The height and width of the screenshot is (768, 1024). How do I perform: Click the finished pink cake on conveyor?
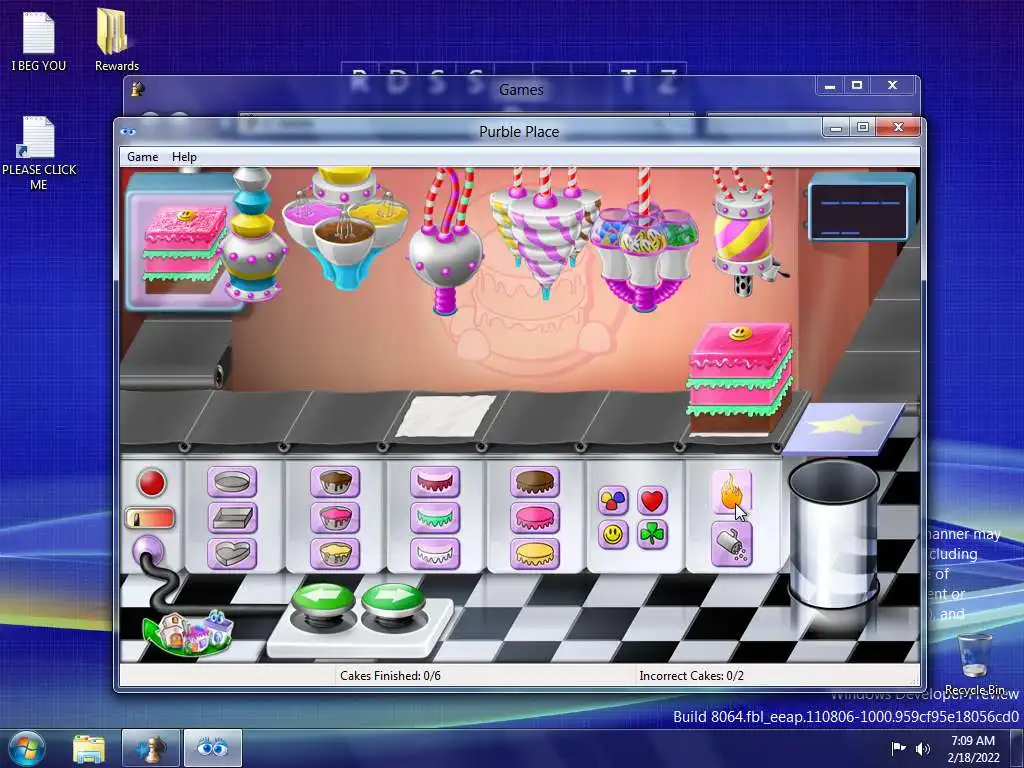tap(739, 379)
